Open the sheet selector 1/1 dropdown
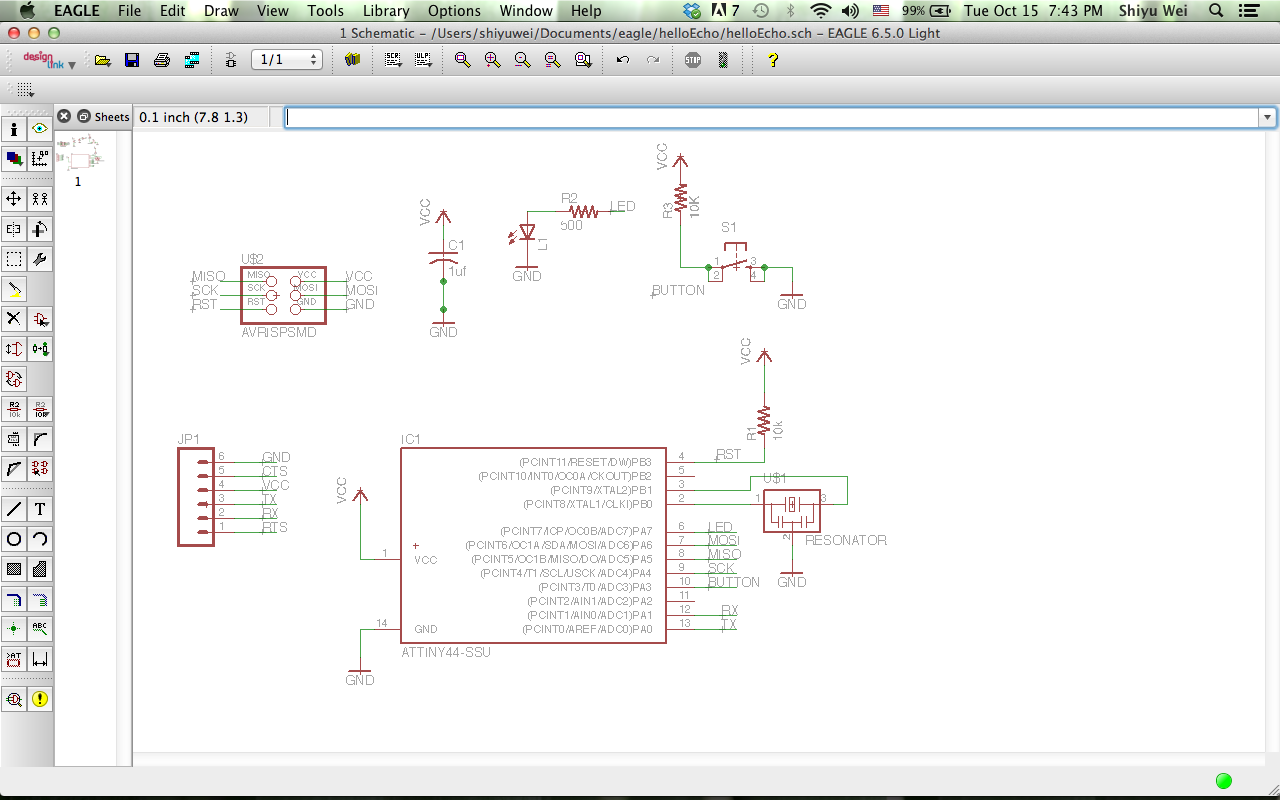 pyautogui.click(x=286, y=60)
